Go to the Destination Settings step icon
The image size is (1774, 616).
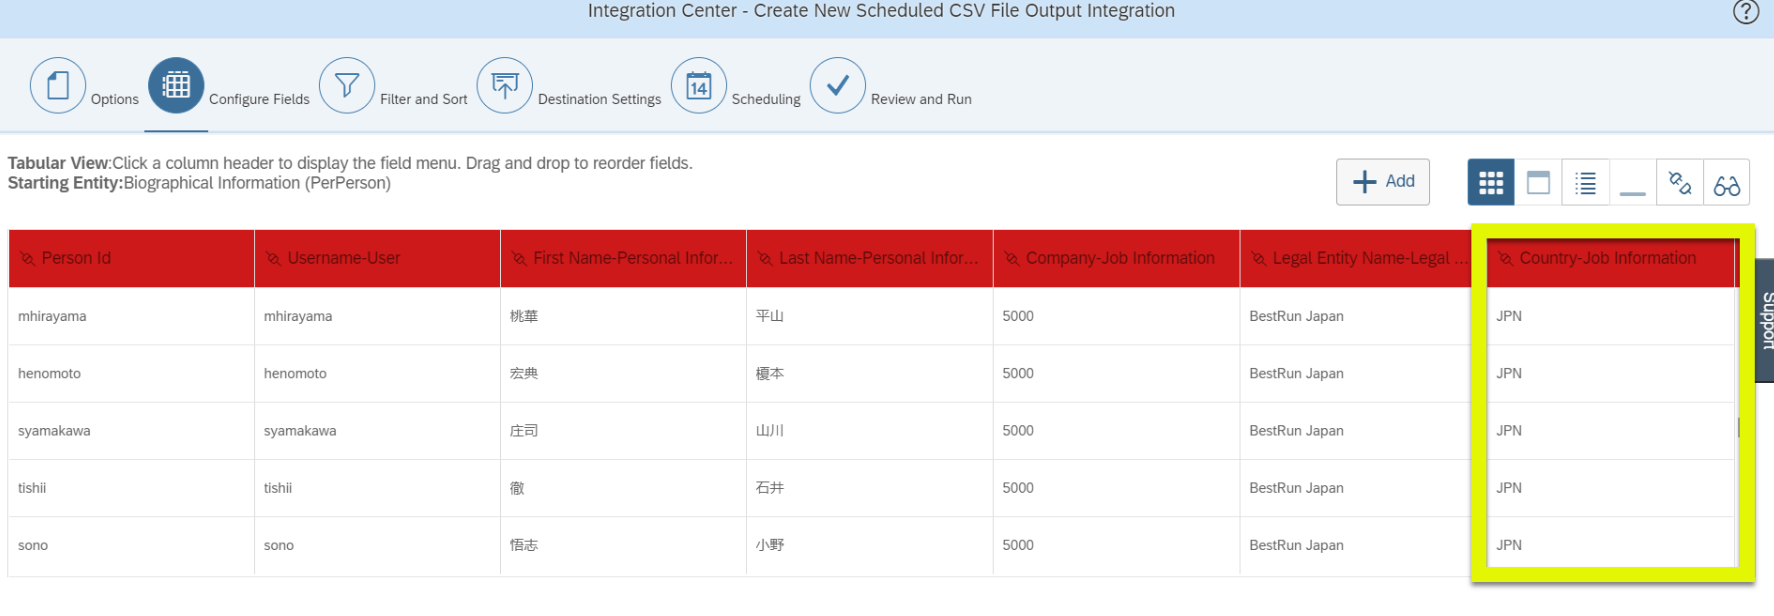tap(505, 86)
